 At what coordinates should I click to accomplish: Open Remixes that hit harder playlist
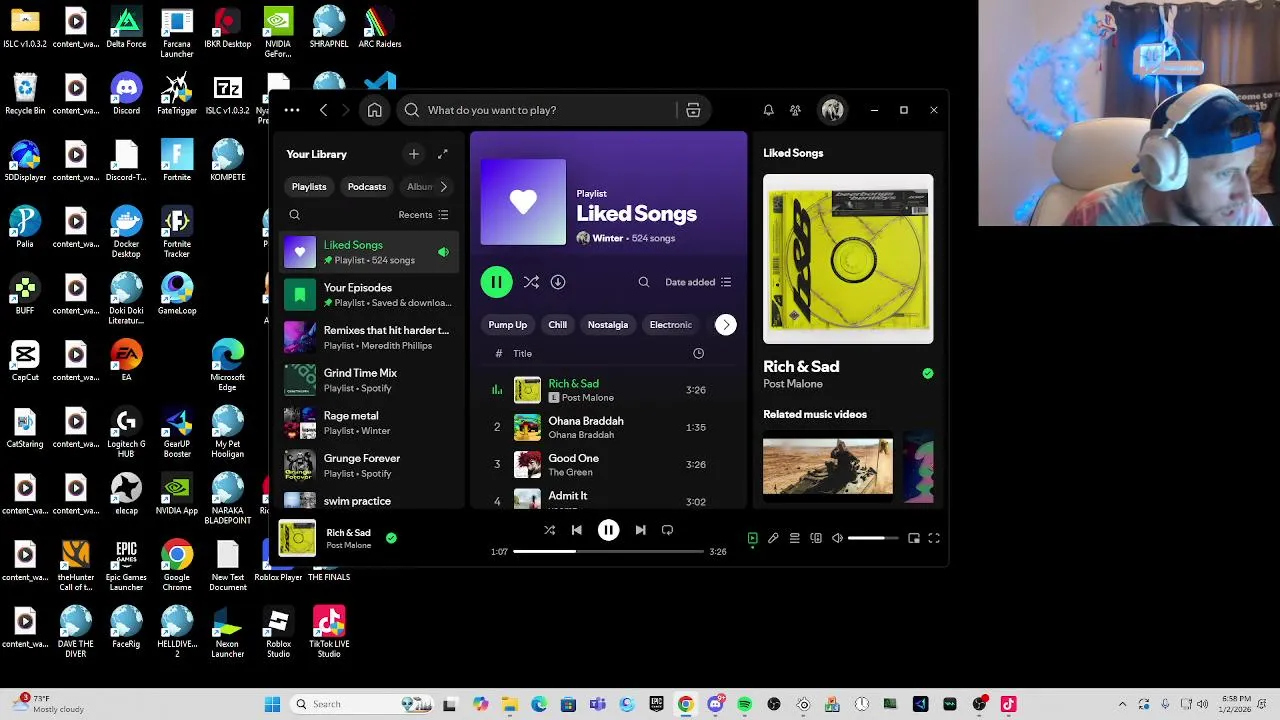pyautogui.click(x=370, y=337)
